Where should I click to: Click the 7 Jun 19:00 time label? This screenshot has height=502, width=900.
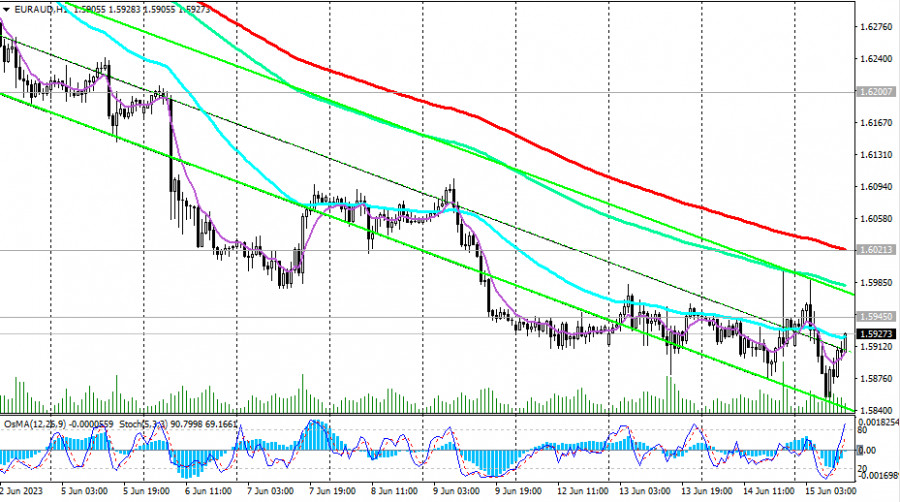tap(333, 491)
